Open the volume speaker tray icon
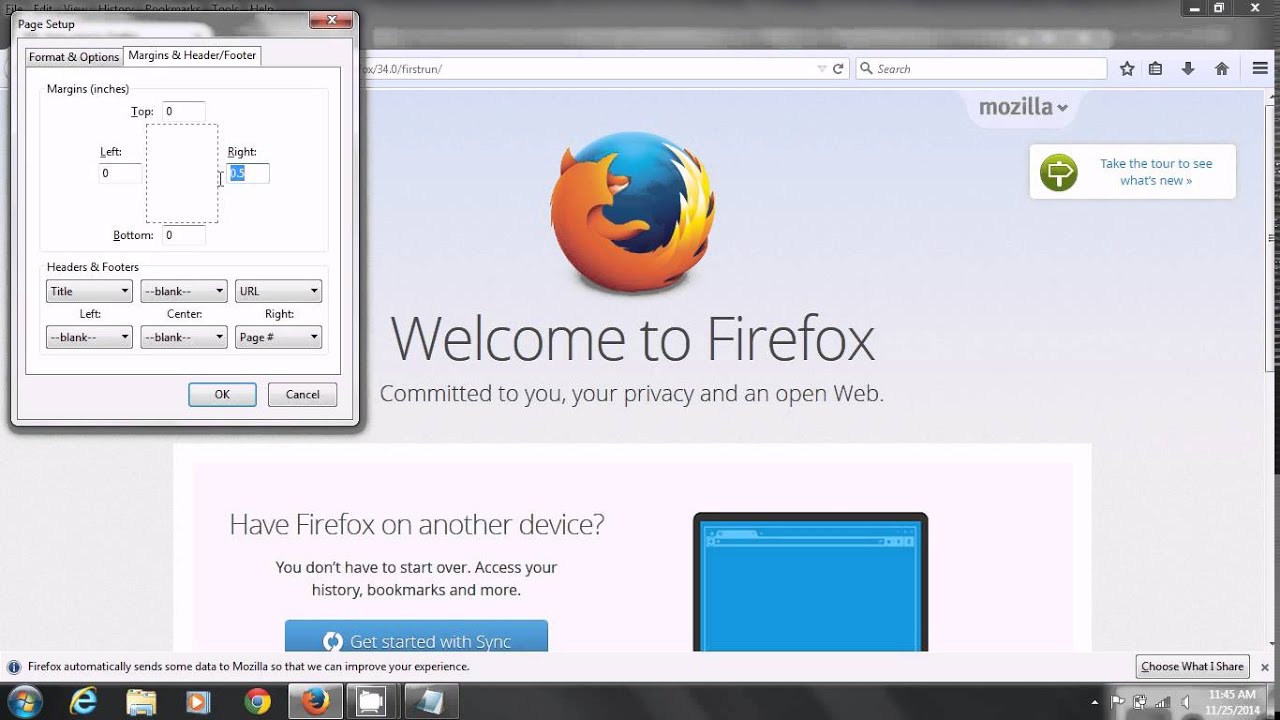Viewport: 1280px width, 720px height. click(1185, 702)
